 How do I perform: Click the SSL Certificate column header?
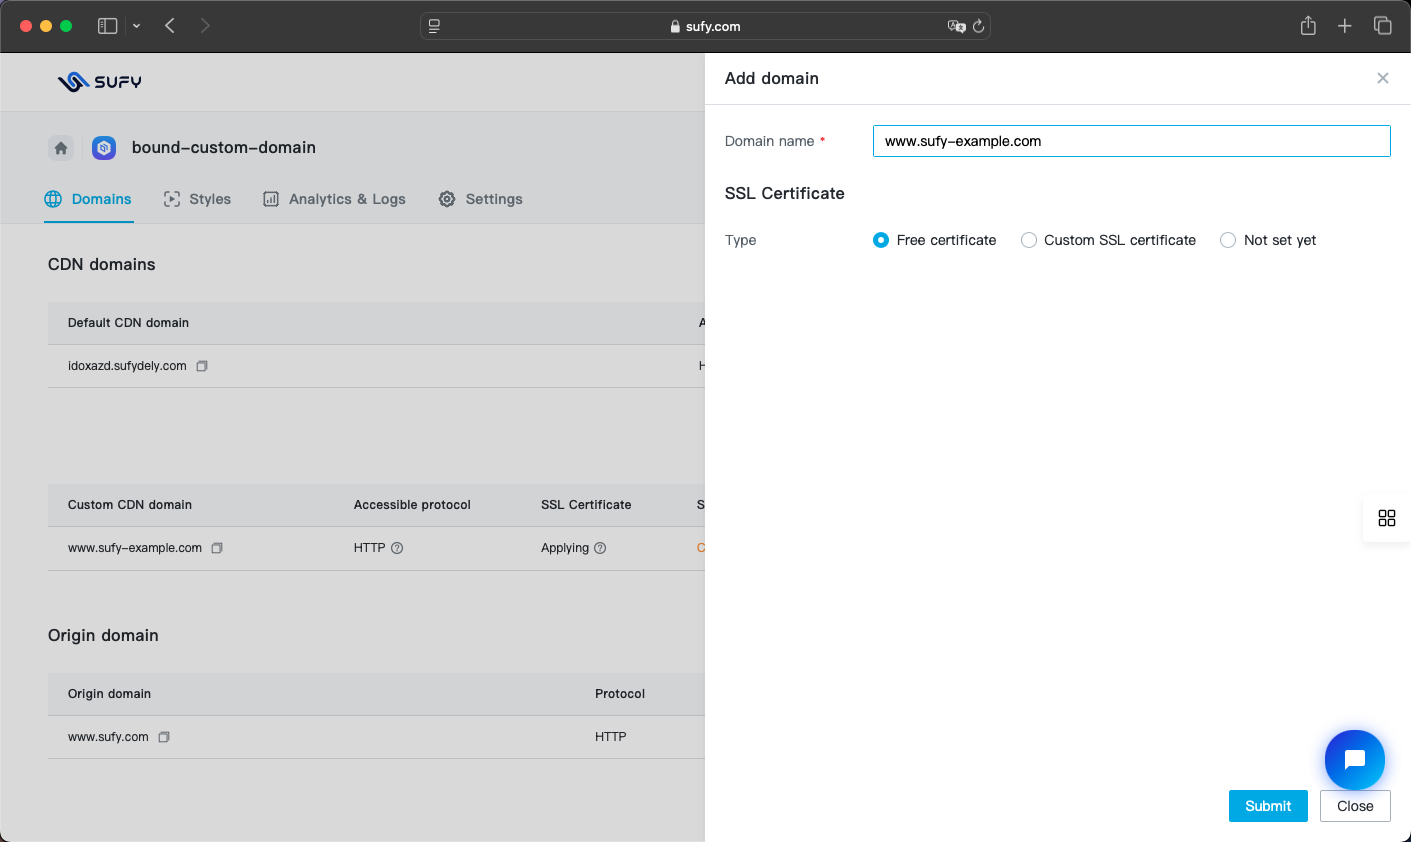(586, 505)
